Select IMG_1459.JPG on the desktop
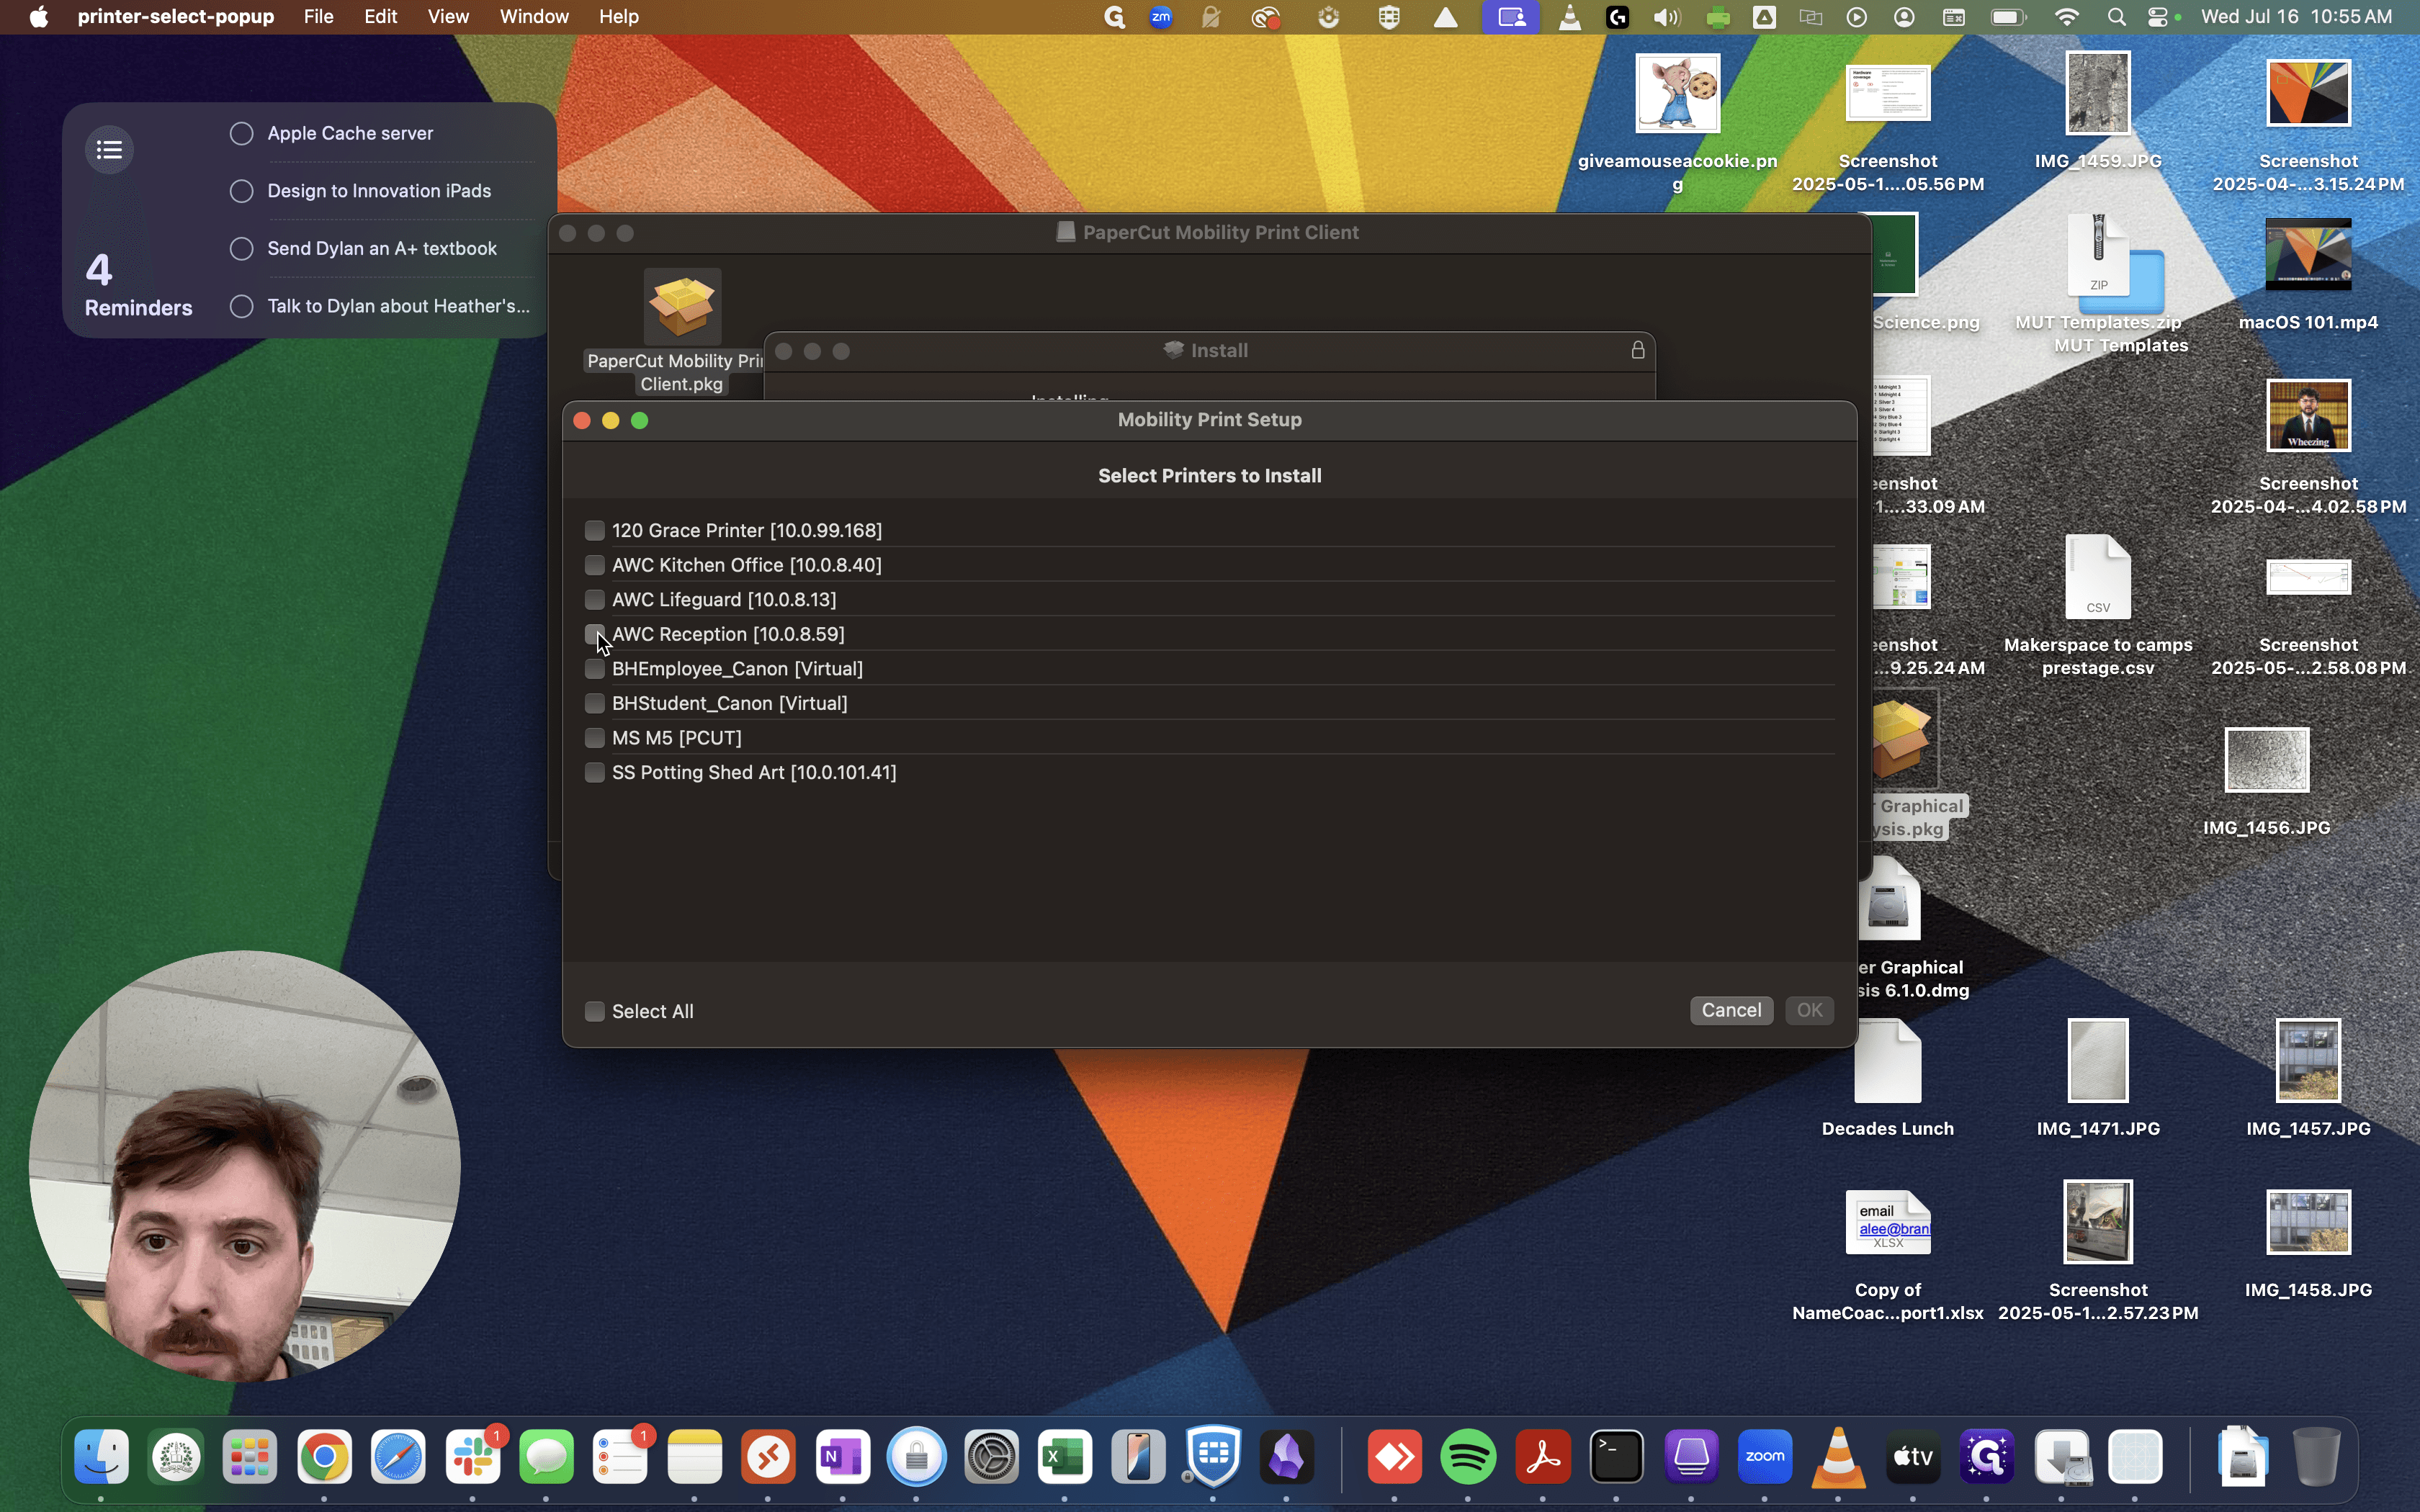The height and width of the screenshot is (1512, 2420). point(2098,93)
